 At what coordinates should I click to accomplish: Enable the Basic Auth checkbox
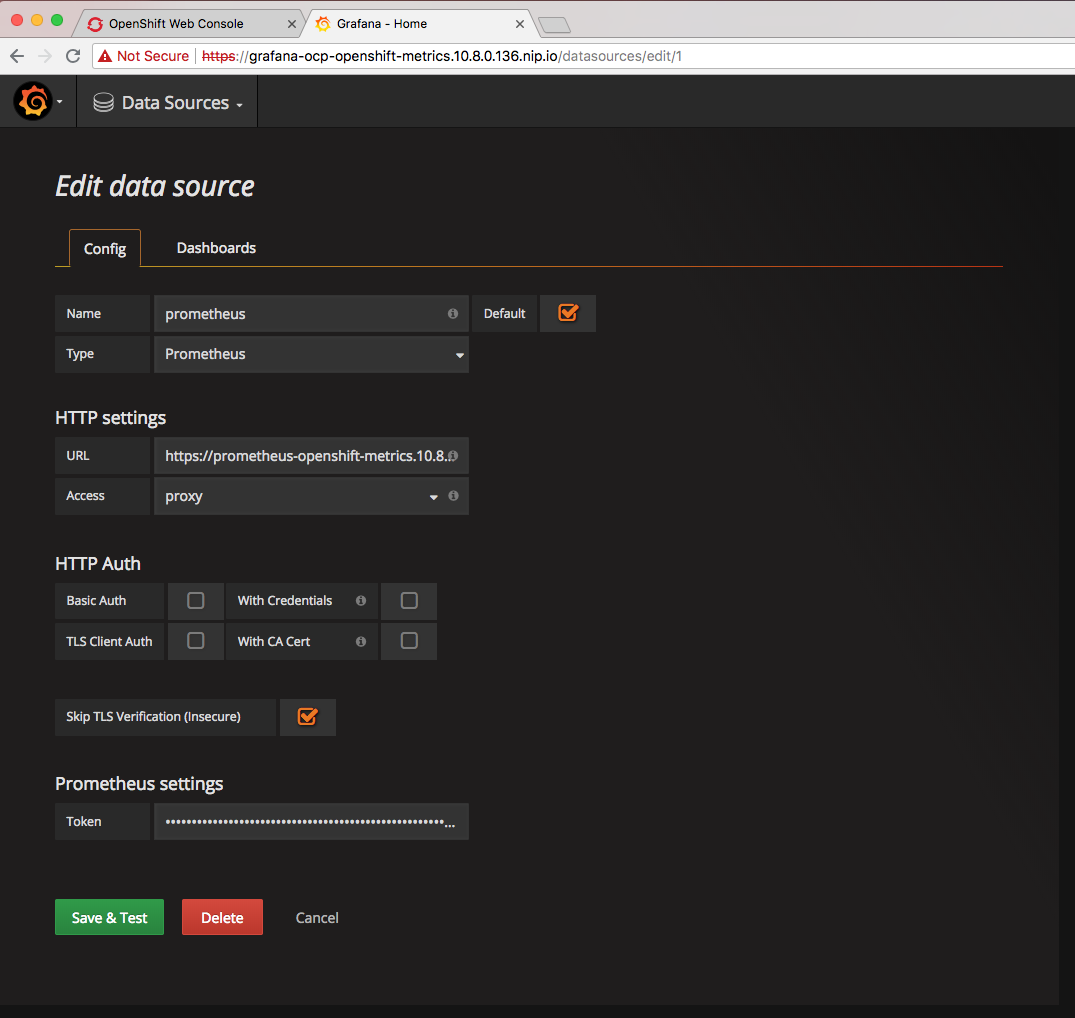coord(195,601)
